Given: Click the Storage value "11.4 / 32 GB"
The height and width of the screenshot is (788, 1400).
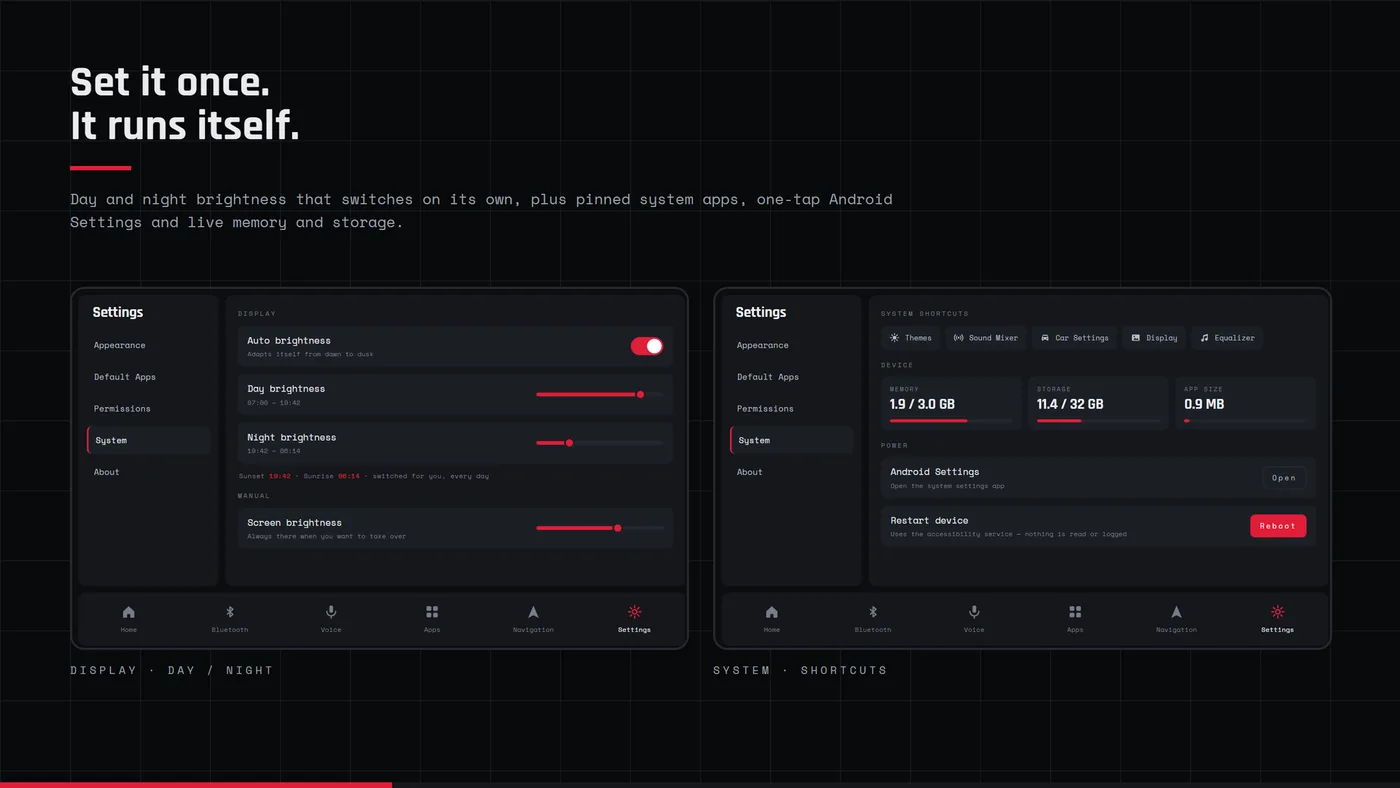Looking at the screenshot, I should (x=1070, y=405).
